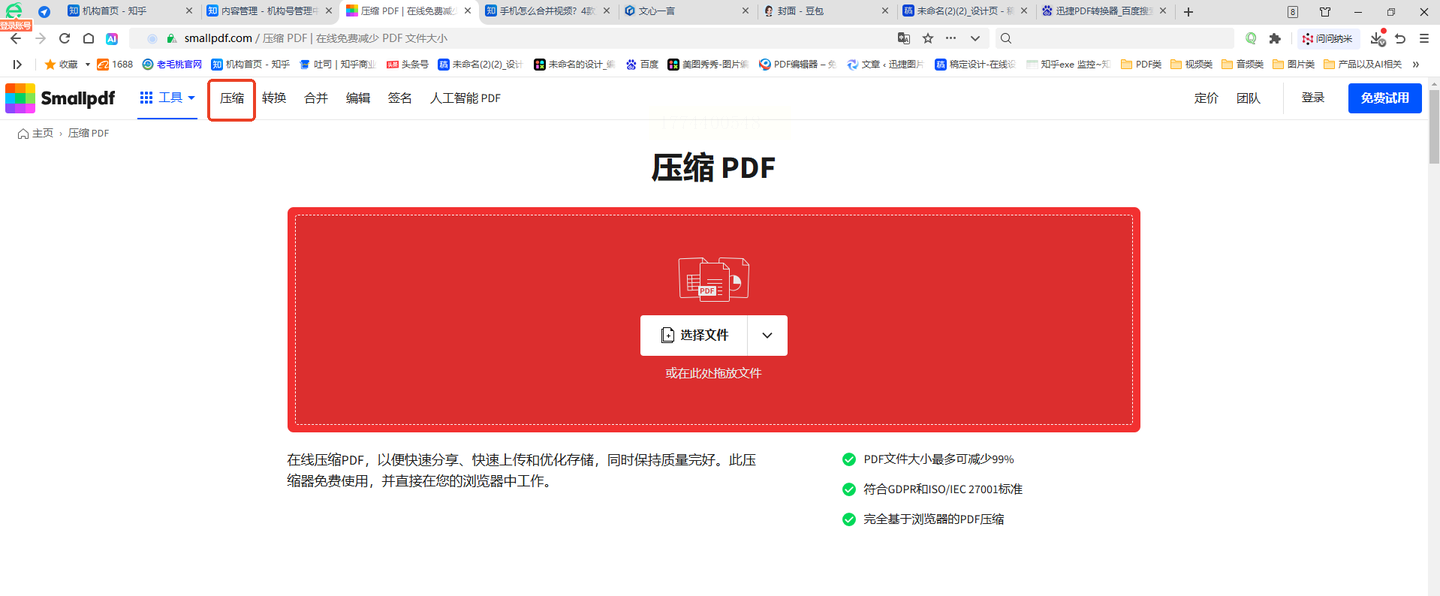
Task: Open the 团队 link in header
Action: (1248, 98)
